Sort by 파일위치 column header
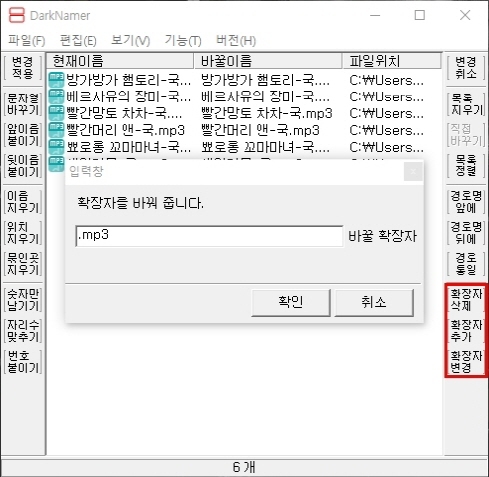 [x=391, y=61]
